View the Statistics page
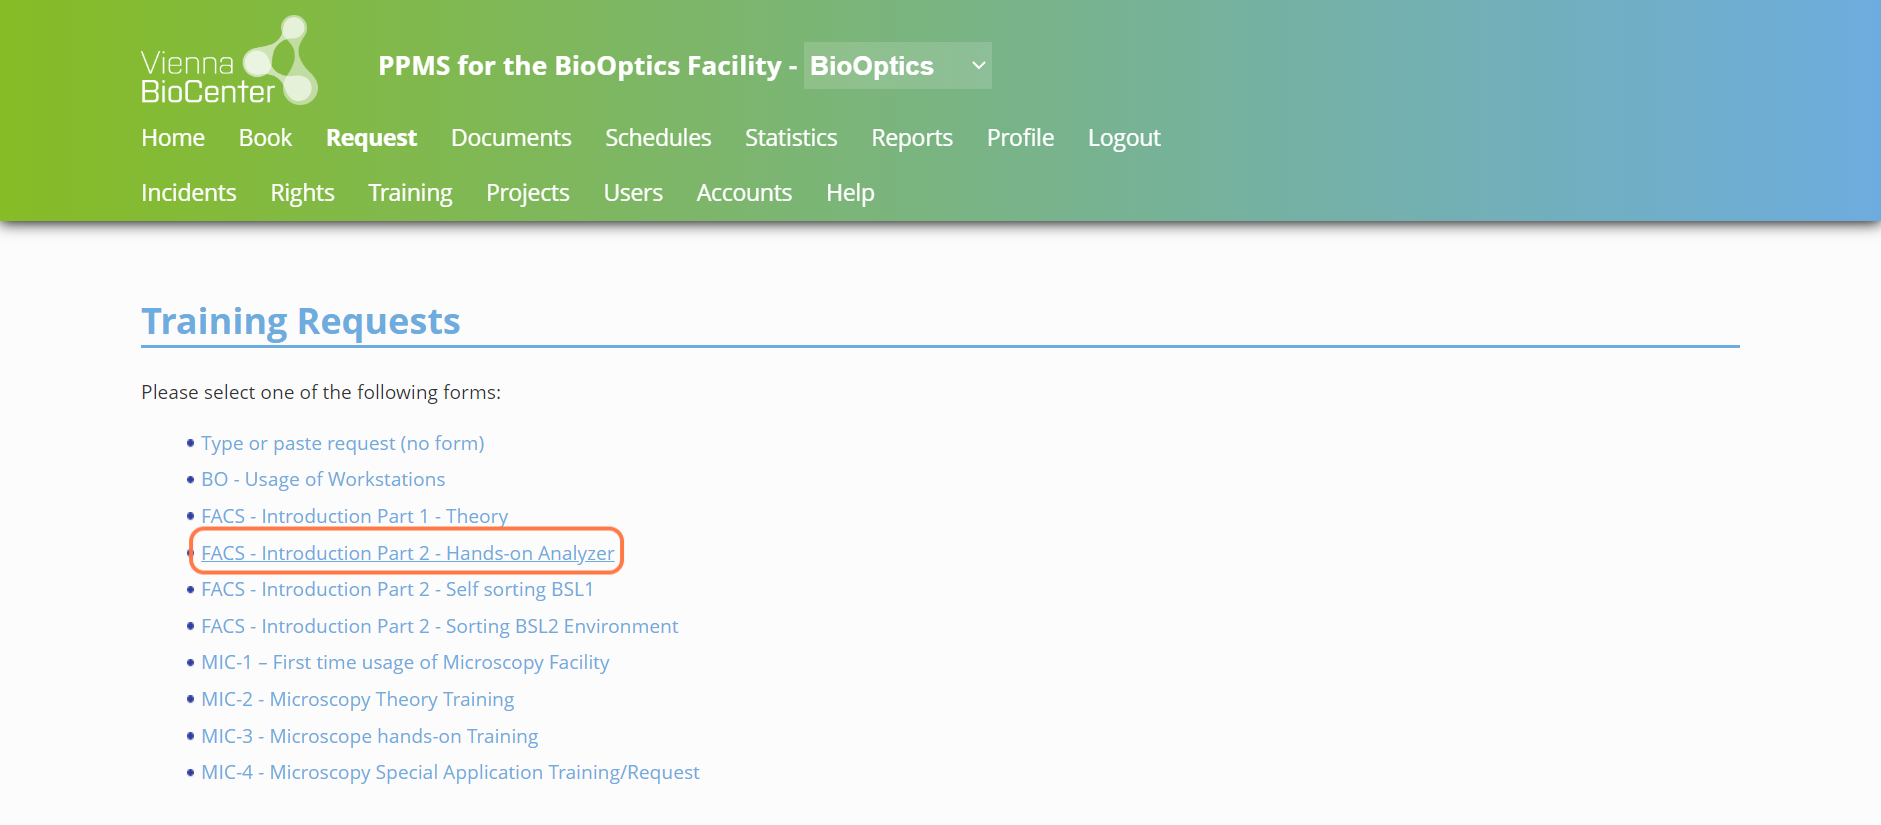 click(x=791, y=138)
